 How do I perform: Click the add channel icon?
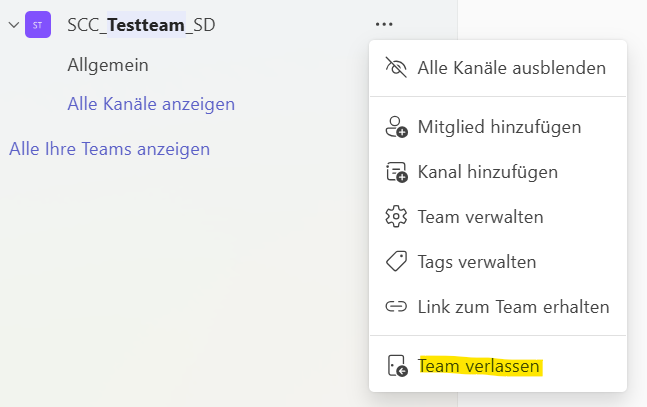(x=397, y=172)
